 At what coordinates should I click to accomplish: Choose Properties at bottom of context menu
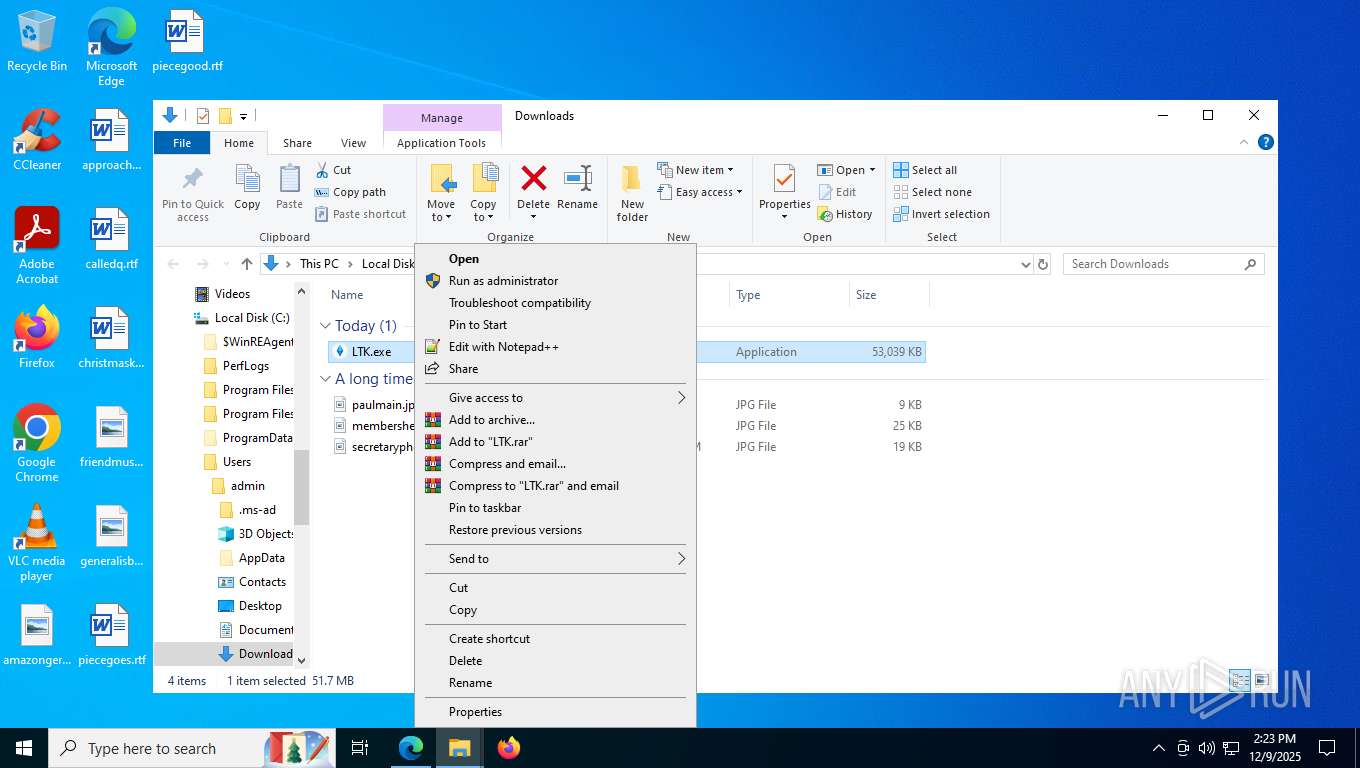coord(555,712)
